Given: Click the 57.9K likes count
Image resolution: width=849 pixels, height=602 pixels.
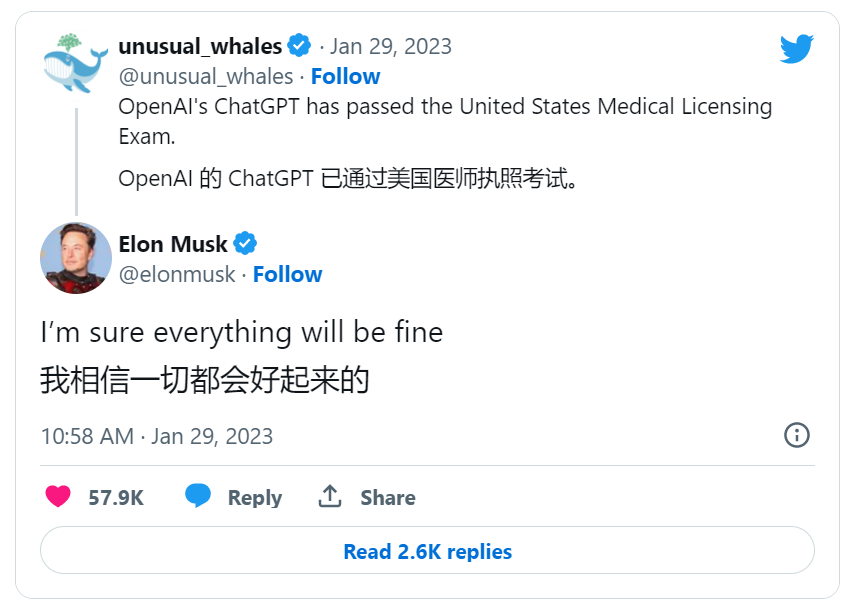Looking at the screenshot, I should point(116,497).
